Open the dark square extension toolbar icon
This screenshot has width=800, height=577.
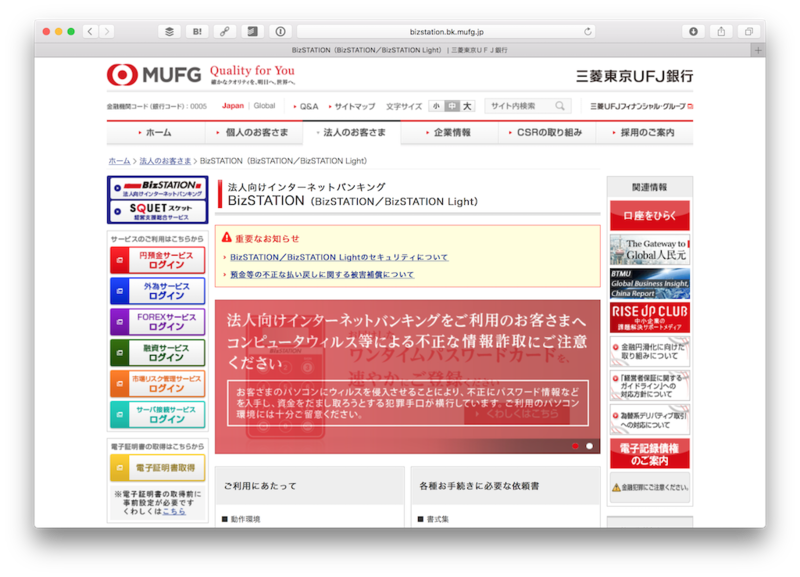pos(252,32)
